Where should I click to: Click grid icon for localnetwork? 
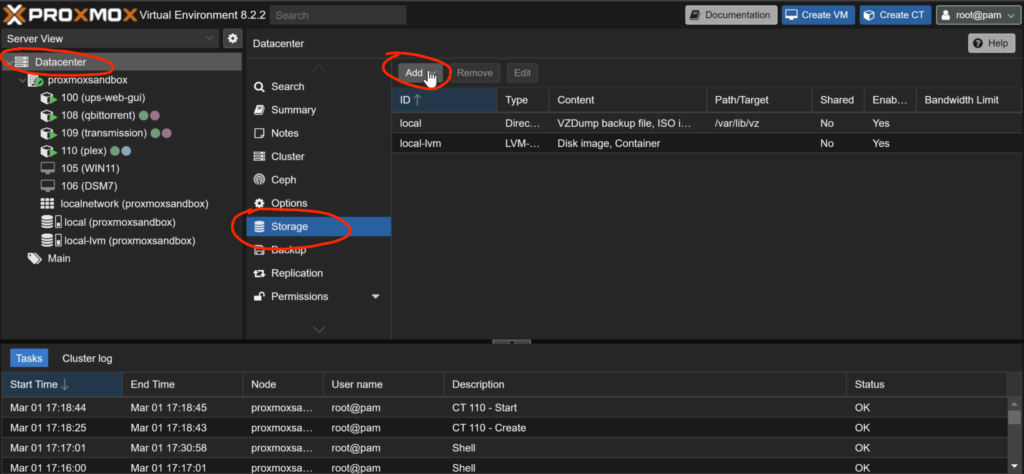(48, 204)
